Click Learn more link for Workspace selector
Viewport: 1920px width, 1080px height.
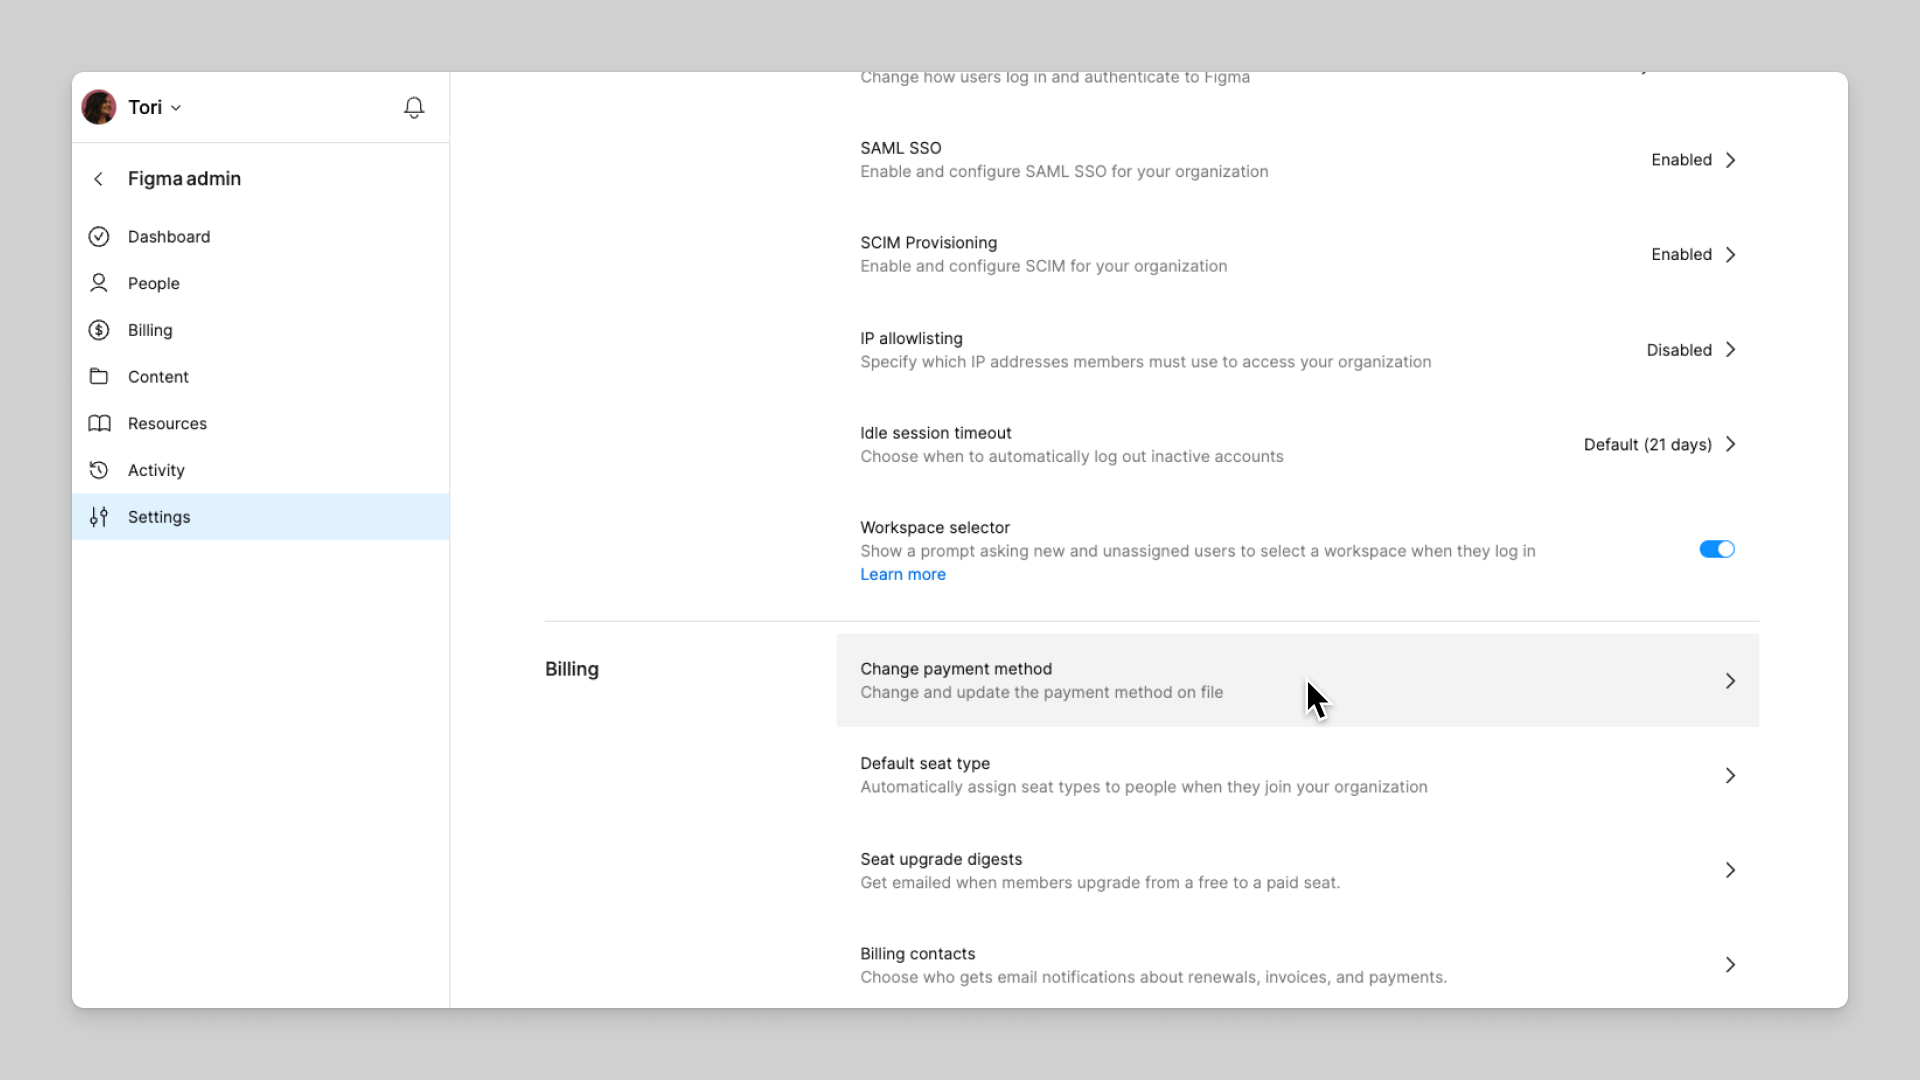(x=903, y=574)
